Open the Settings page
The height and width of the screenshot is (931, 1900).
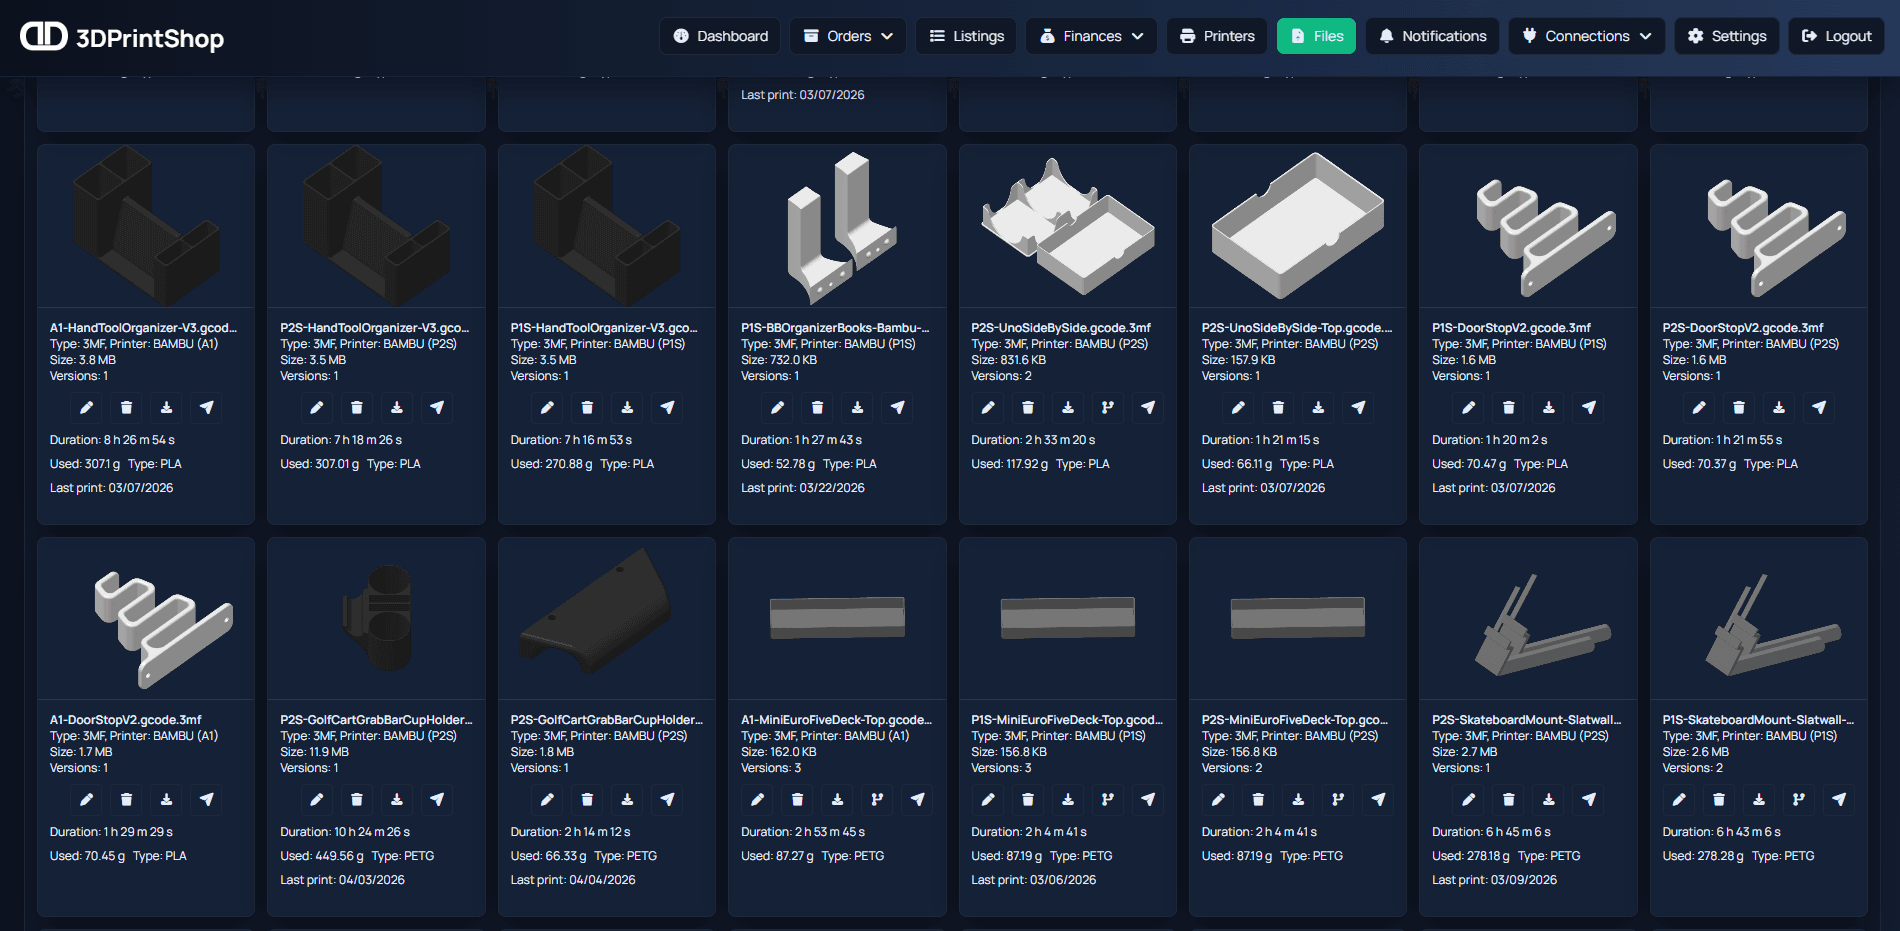[x=1726, y=36]
